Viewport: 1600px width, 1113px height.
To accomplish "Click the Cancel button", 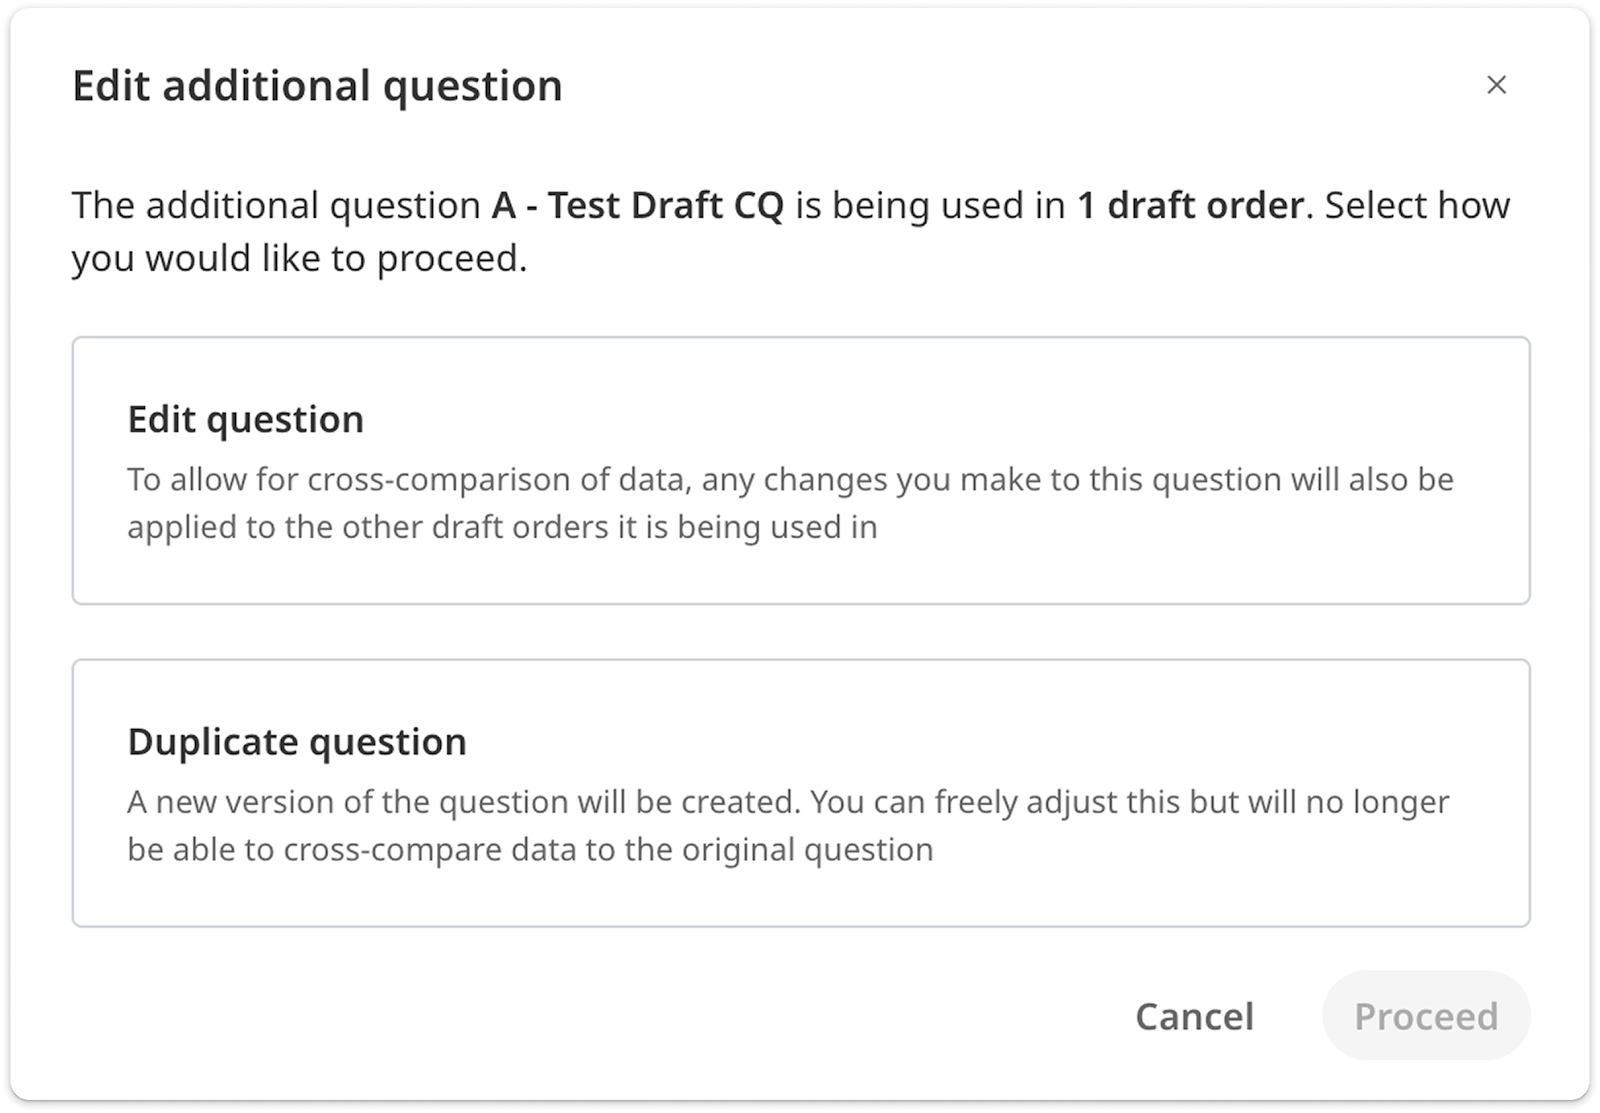I will (x=1194, y=1016).
